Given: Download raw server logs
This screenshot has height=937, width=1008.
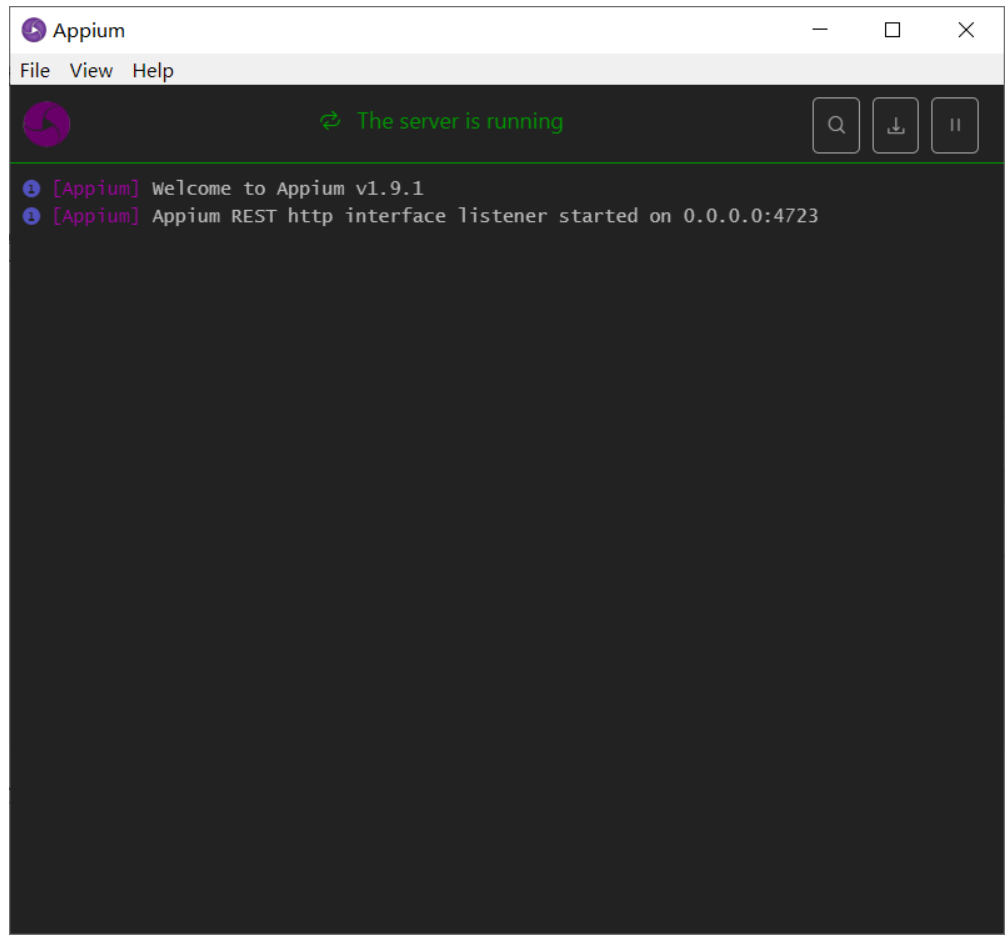Looking at the screenshot, I should coord(895,125).
